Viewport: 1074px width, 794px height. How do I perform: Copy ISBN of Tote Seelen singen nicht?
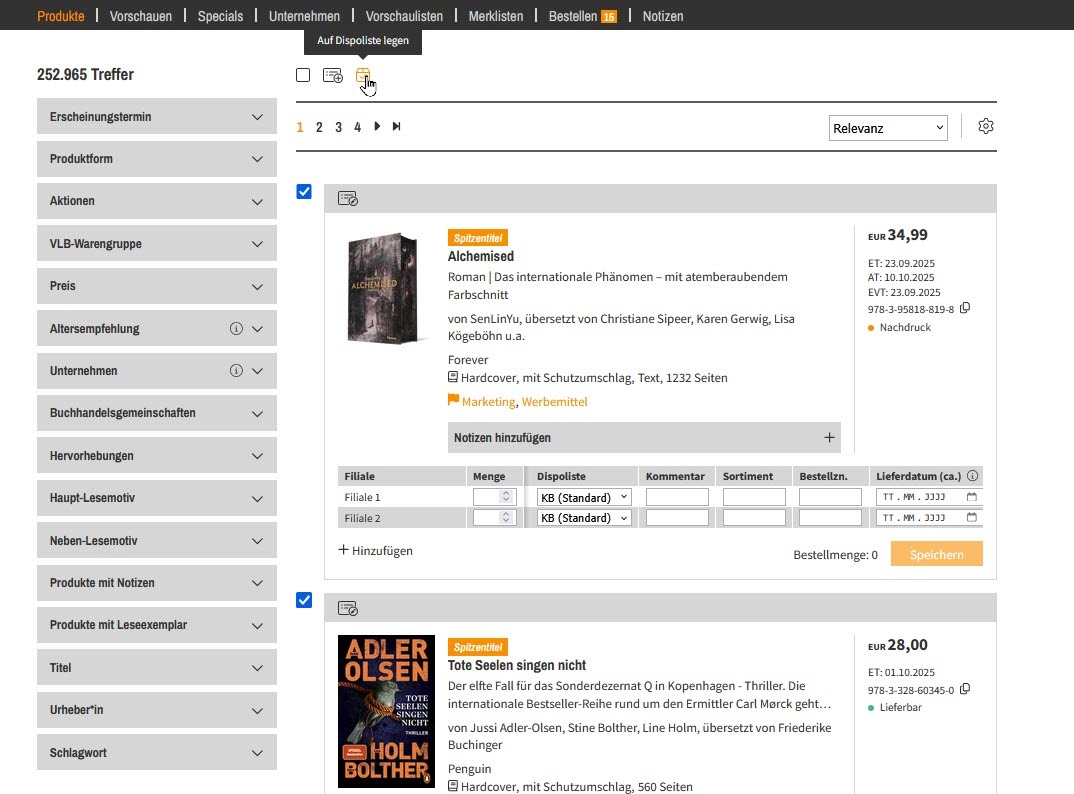tap(965, 689)
